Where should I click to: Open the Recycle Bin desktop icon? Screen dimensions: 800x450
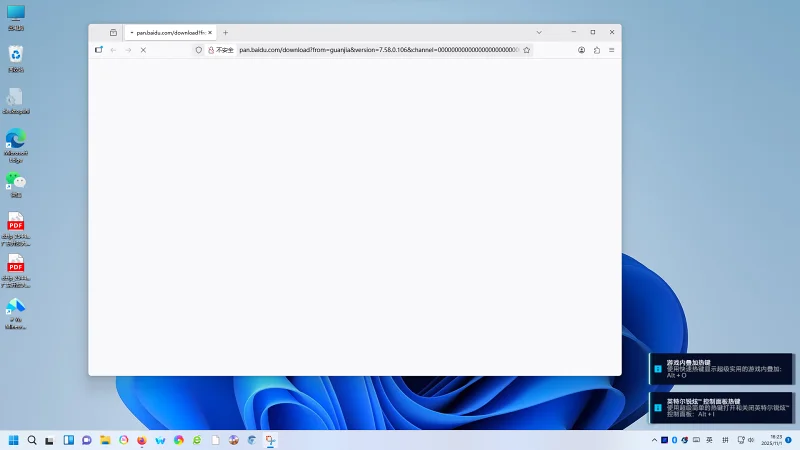[16, 58]
